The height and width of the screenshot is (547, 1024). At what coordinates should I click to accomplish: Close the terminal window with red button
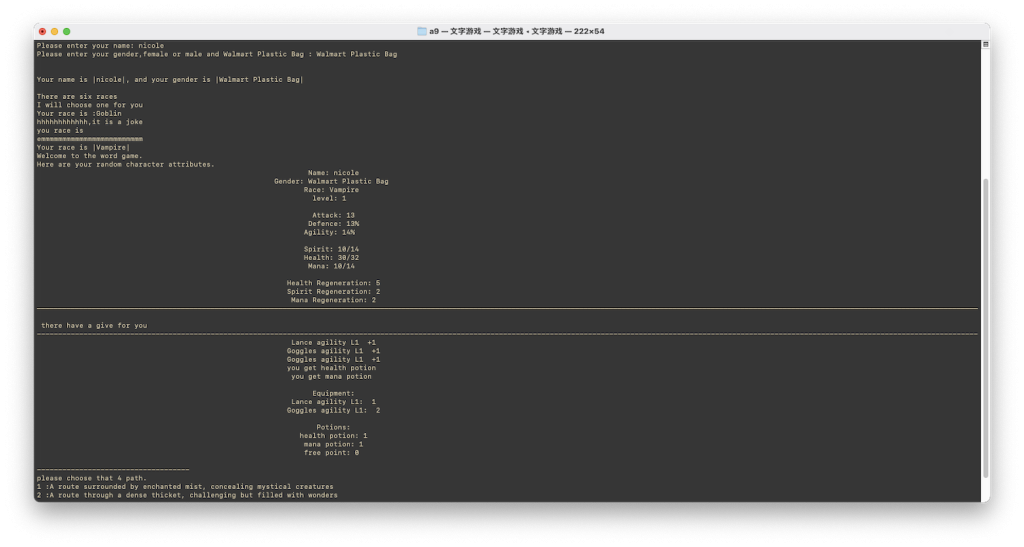tap(42, 31)
